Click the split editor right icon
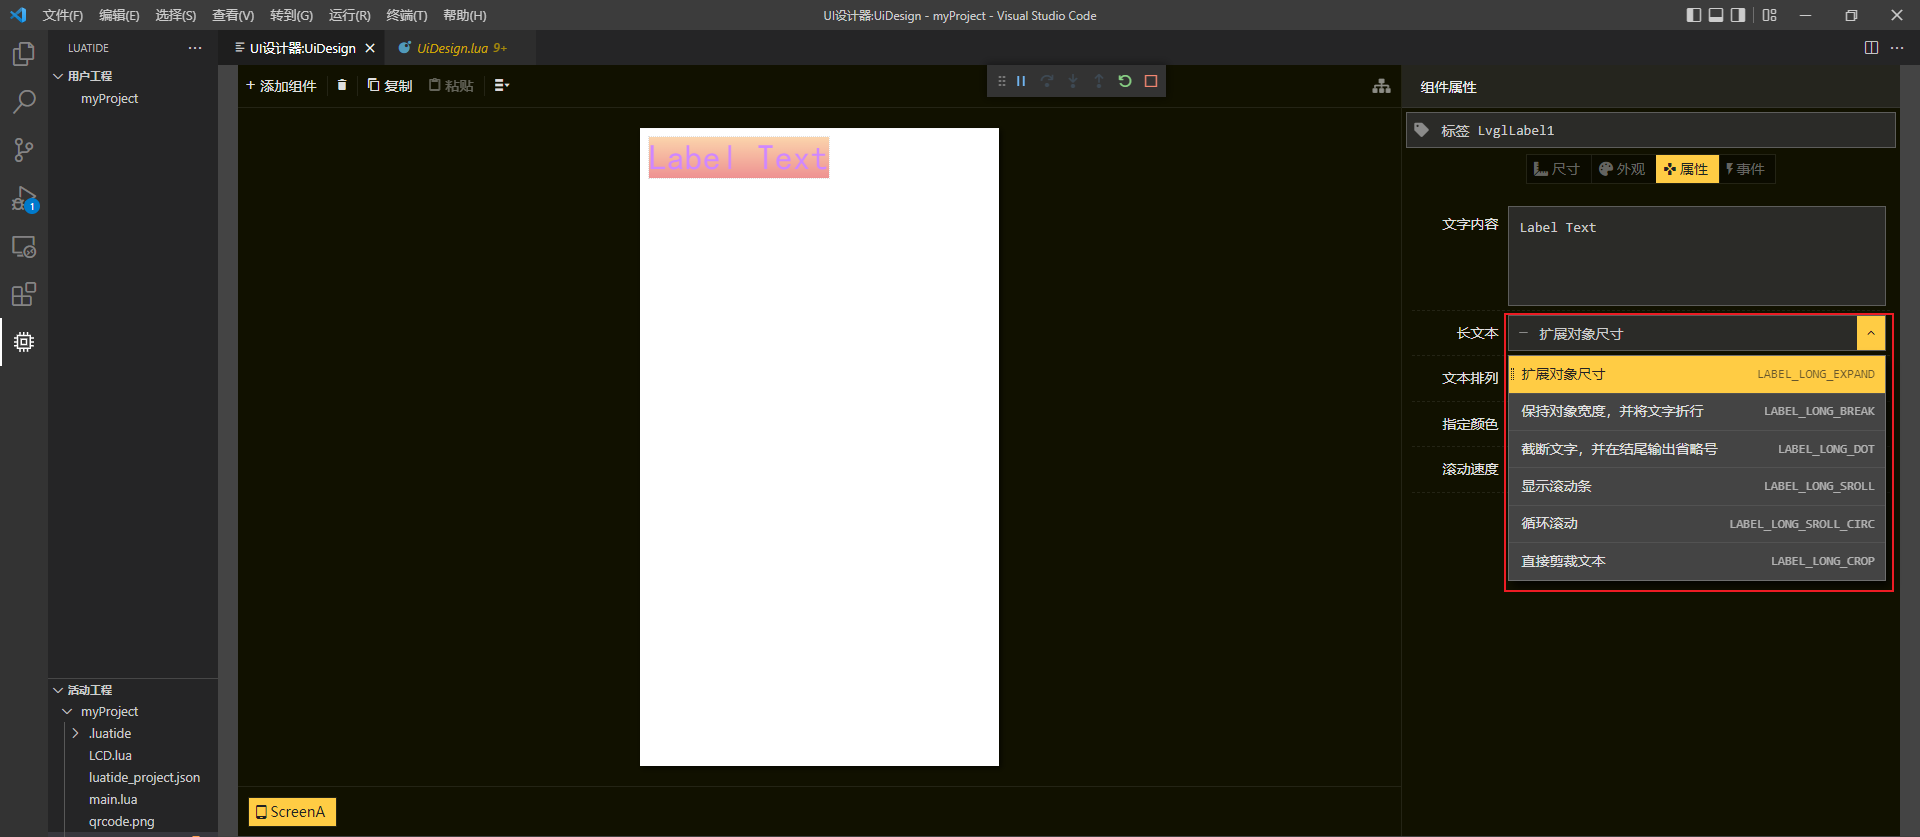1920x837 pixels. (x=1871, y=48)
